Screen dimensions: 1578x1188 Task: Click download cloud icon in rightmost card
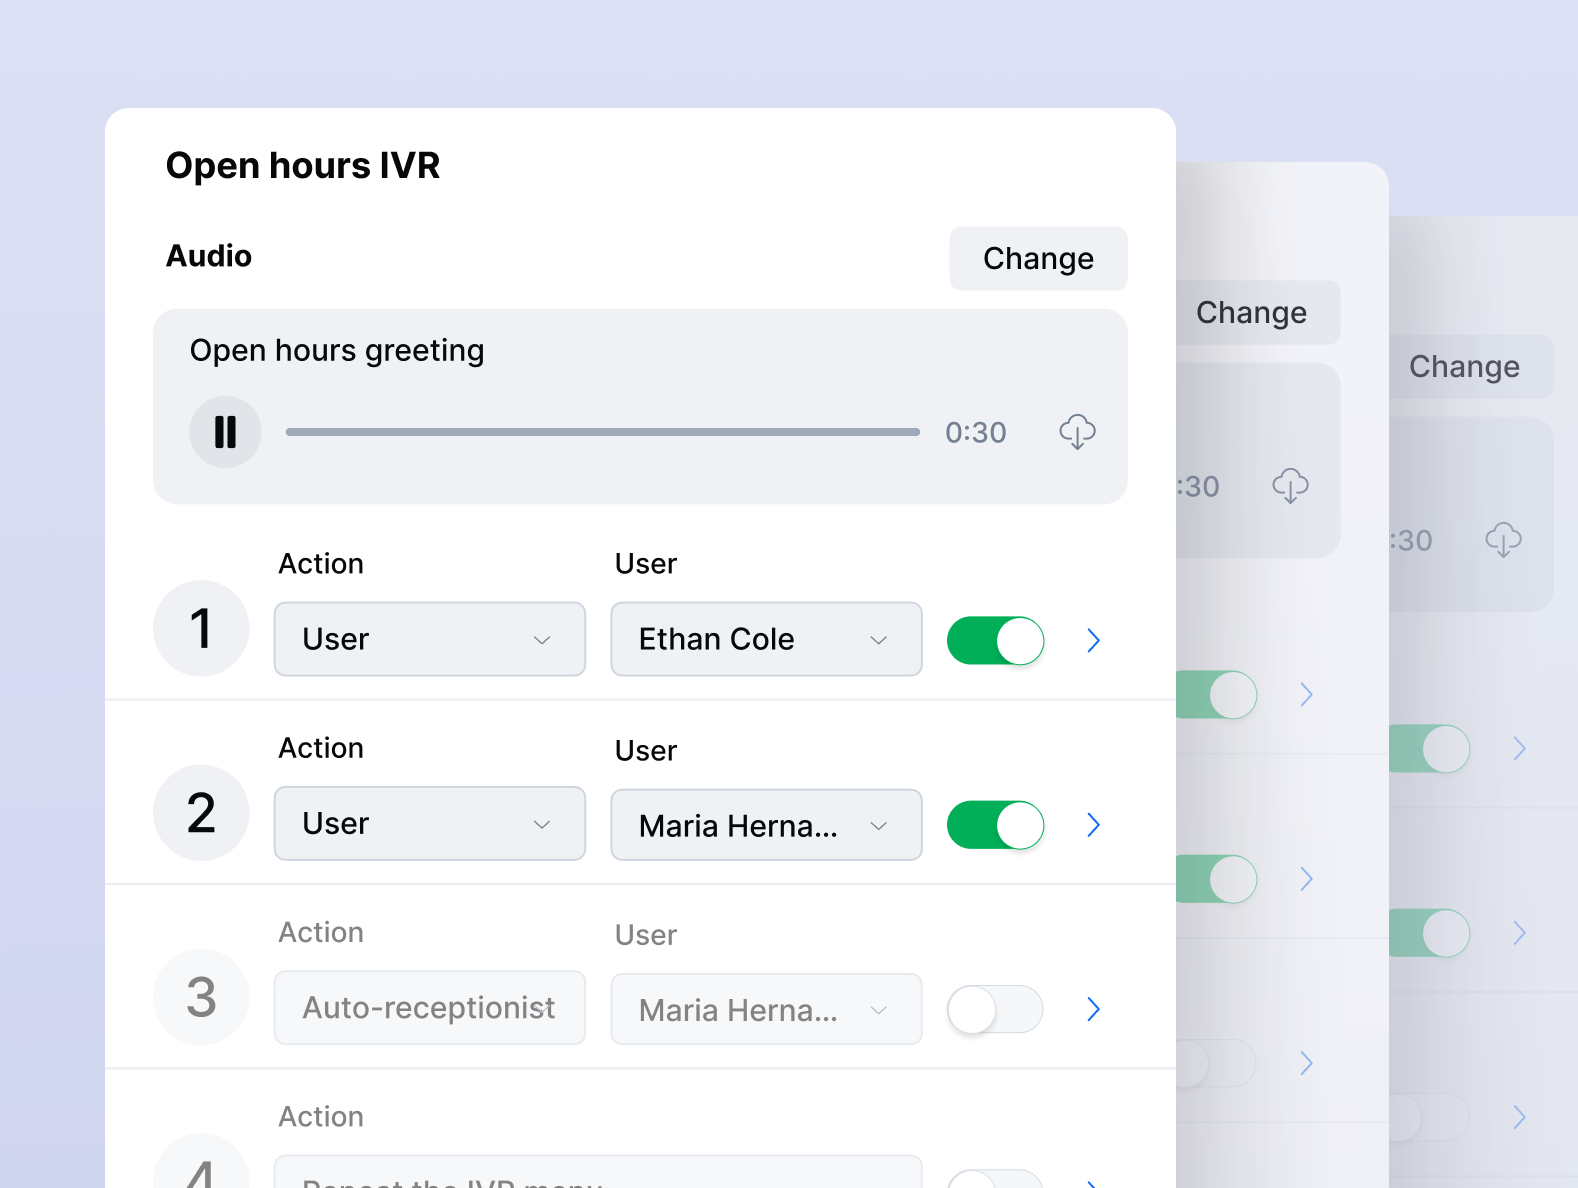pyautogui.click(x=1503, y=540)
